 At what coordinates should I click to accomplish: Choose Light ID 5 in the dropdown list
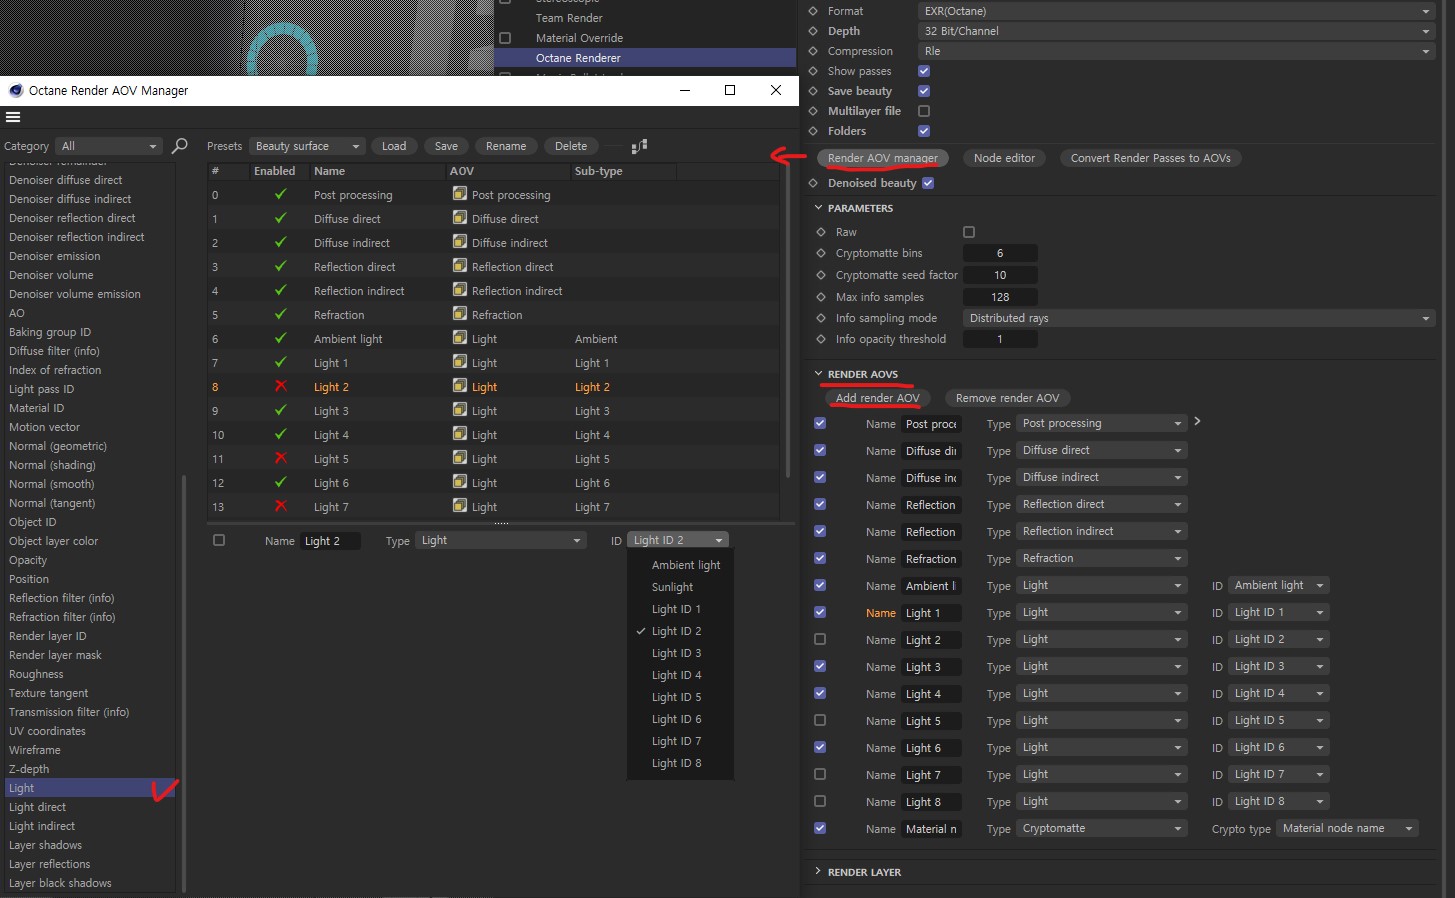pyautogui.click(x=676, y=697)
